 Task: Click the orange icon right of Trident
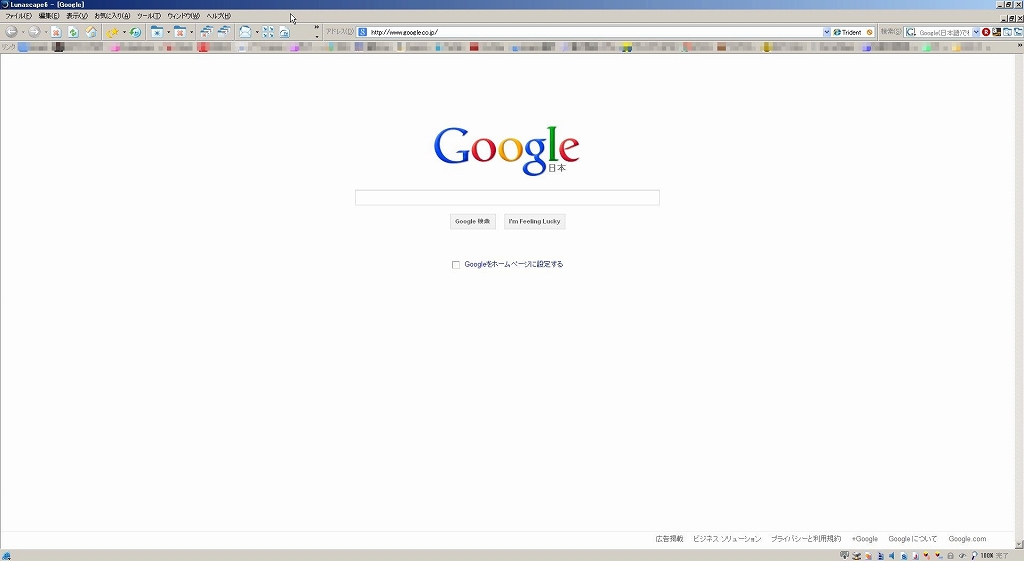point(869,32)
